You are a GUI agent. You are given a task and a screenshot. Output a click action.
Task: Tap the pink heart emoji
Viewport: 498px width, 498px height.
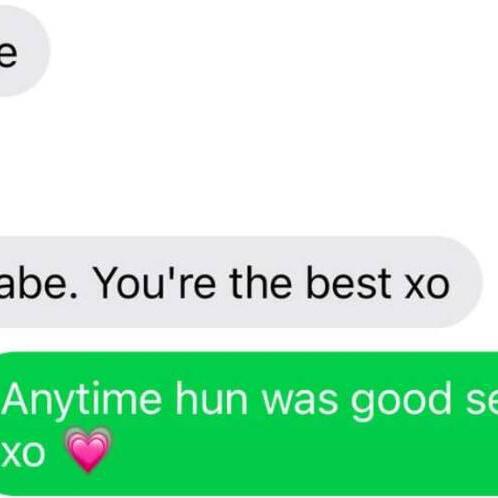tap(88, 450)
